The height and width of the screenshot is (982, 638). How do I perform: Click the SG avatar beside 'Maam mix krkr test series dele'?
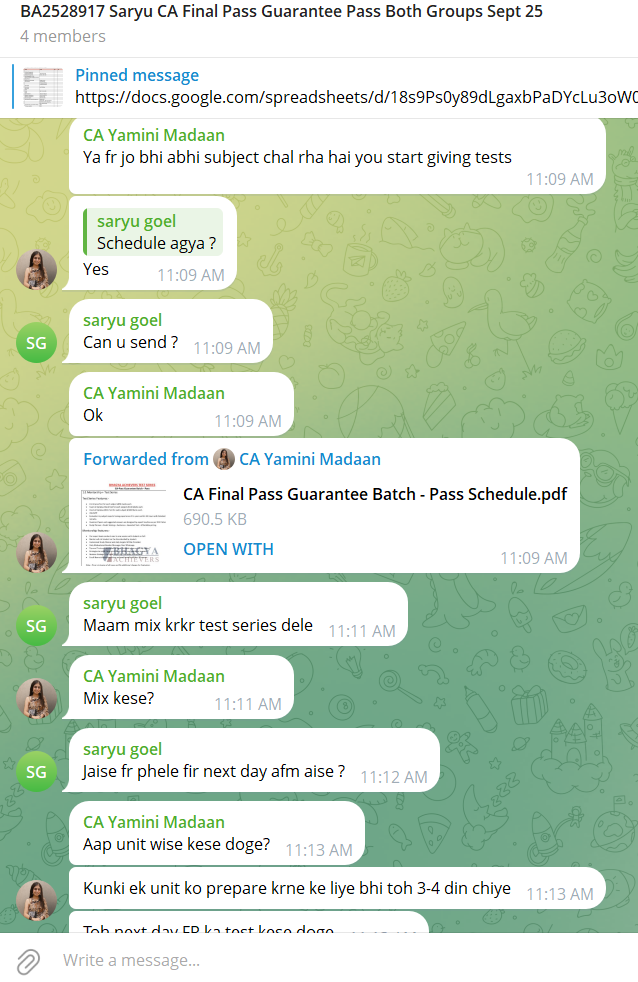point(36,626)
